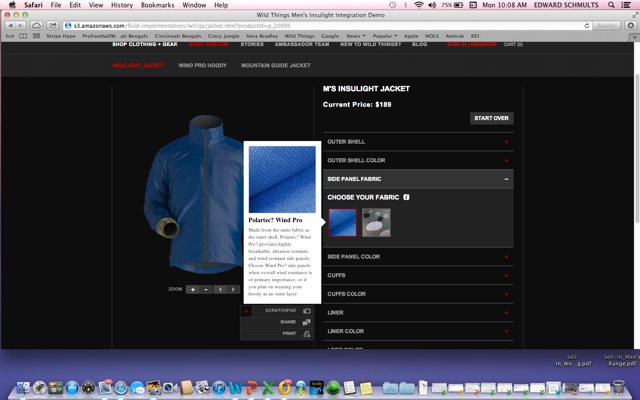Open Spotlight search in menu bar
Viewport: 640px width, 400px height.
pos(611,5)
